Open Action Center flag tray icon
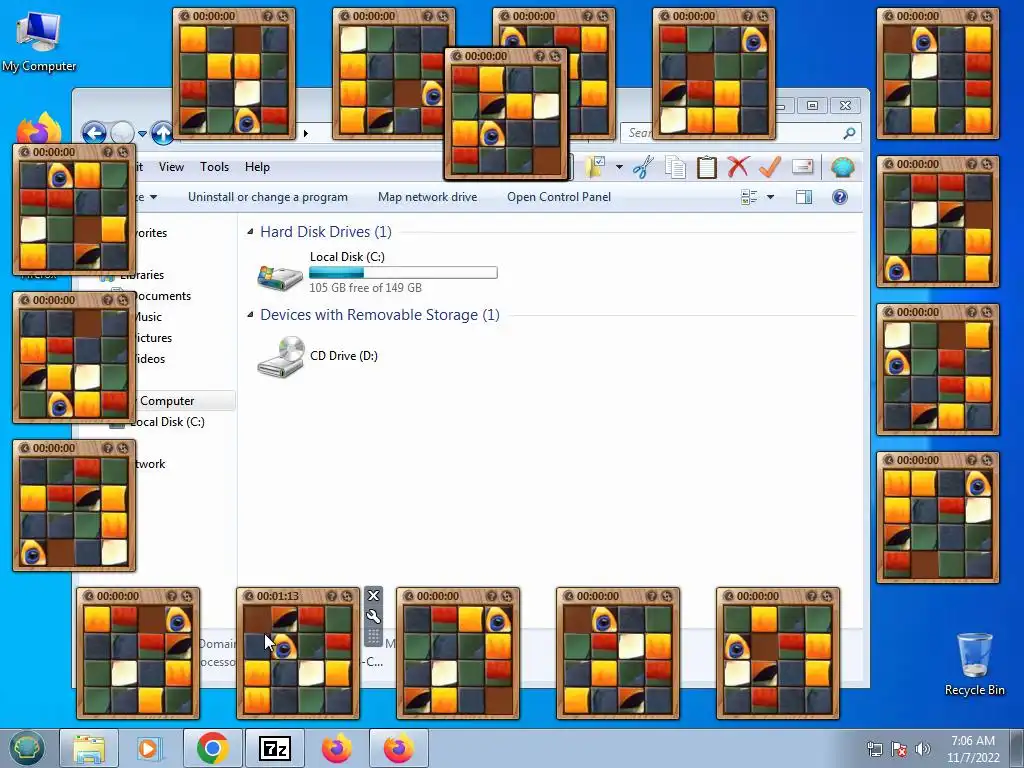The width and height of the screenshot is (1024, 768). [899, 748]
